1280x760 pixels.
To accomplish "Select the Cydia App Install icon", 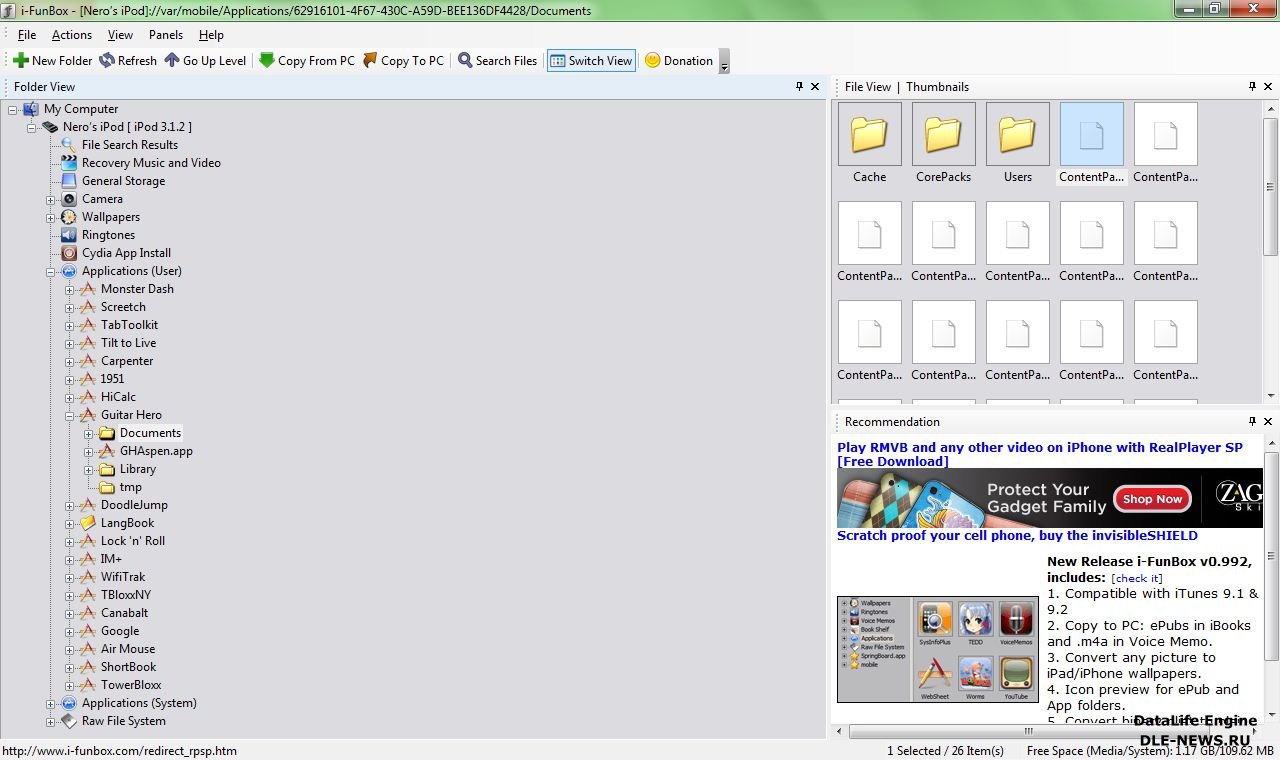I will tap(69, 253).
